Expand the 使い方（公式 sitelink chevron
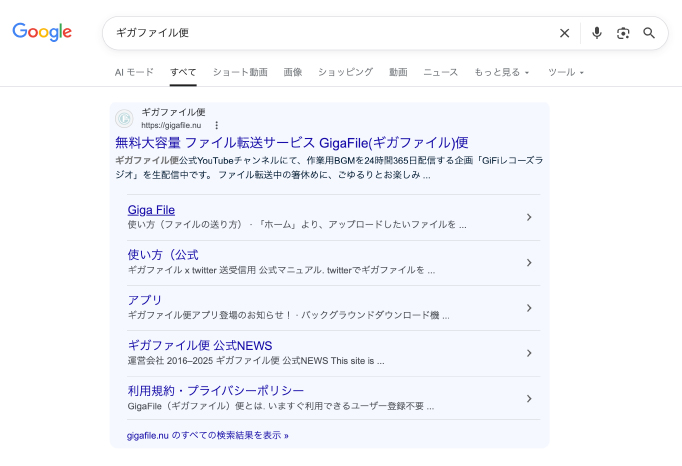682x466 pixels. click(529, 262)
